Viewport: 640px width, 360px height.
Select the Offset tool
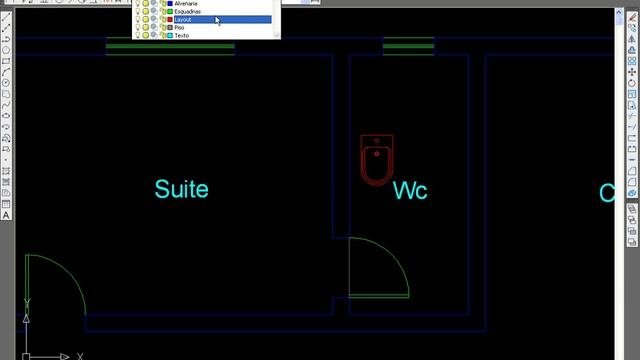[632, 50]
